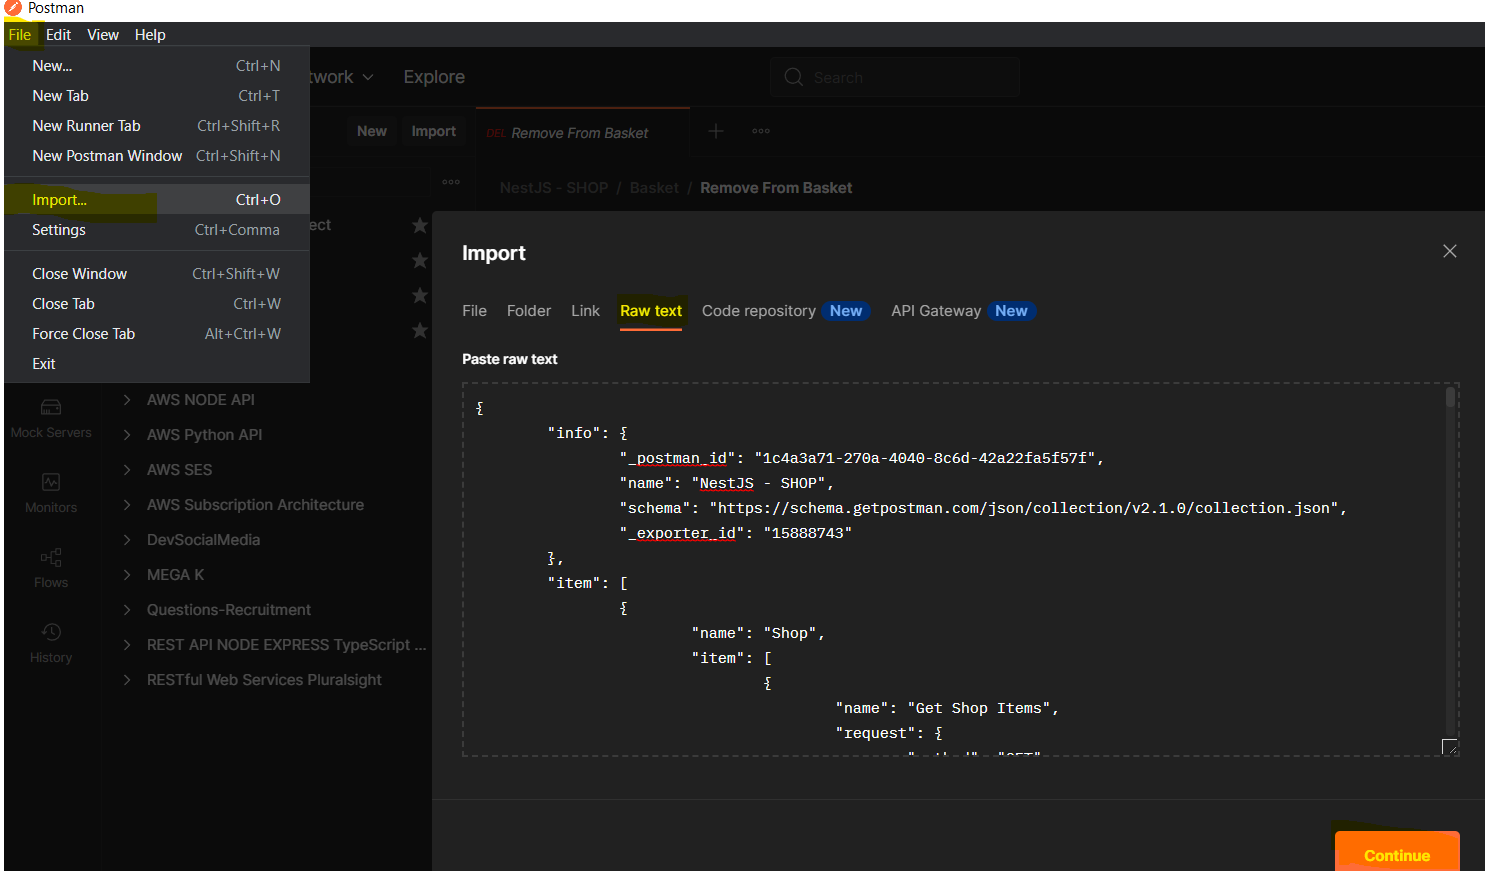Open the workspace dropdown chevron near Explore
Screen dimensions: 1485x871
368,77
